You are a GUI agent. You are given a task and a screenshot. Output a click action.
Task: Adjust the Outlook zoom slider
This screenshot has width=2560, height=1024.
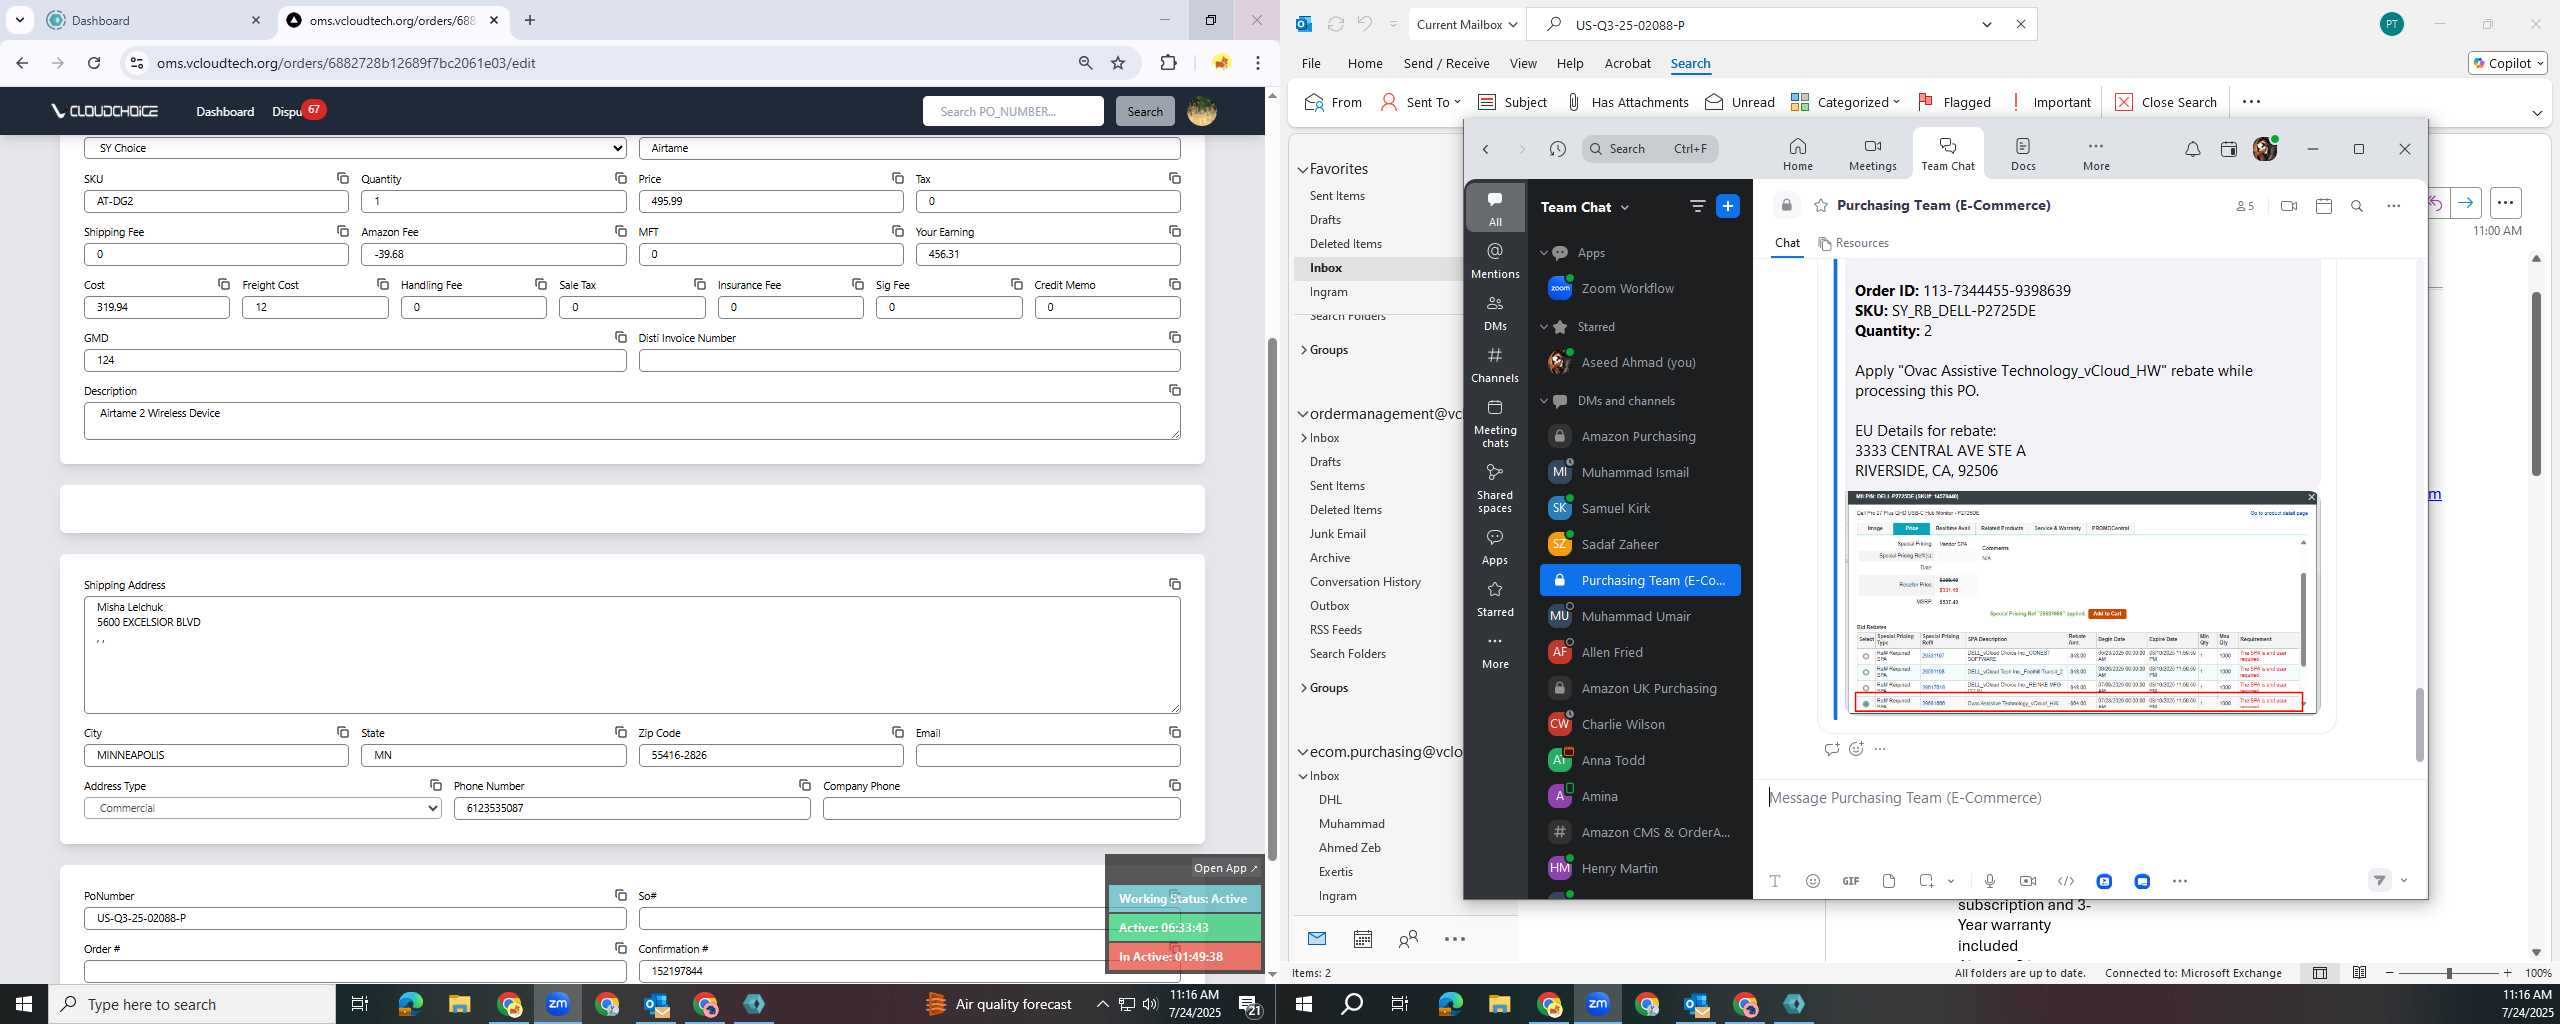(x=2448, y=973)
